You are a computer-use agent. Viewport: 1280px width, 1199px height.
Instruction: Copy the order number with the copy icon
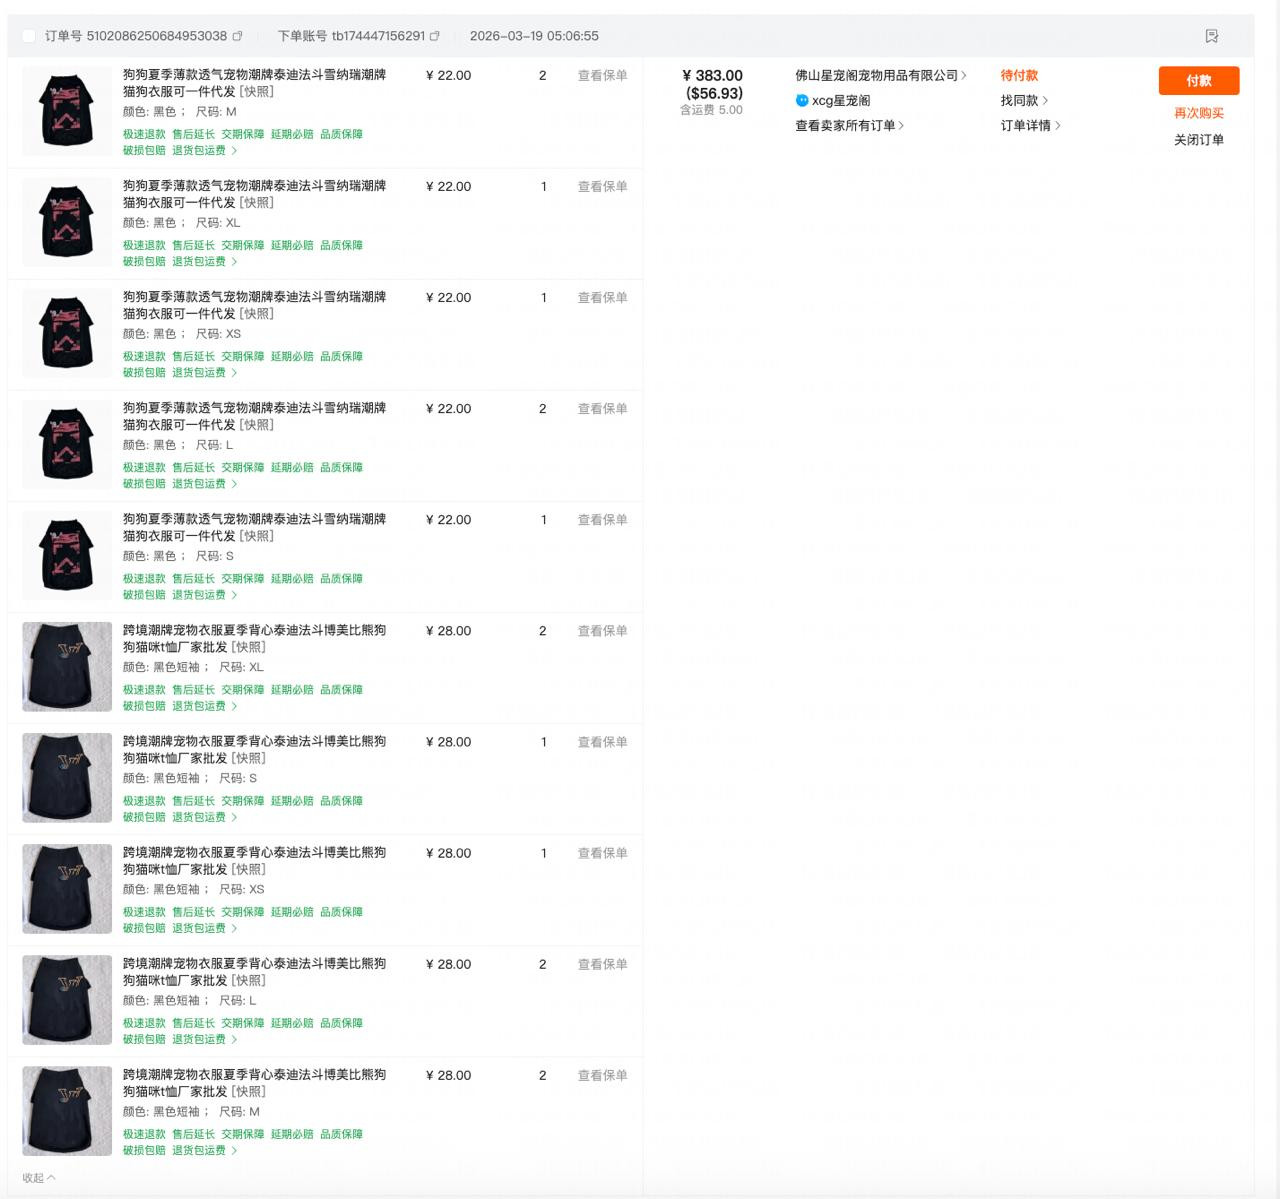237,36
